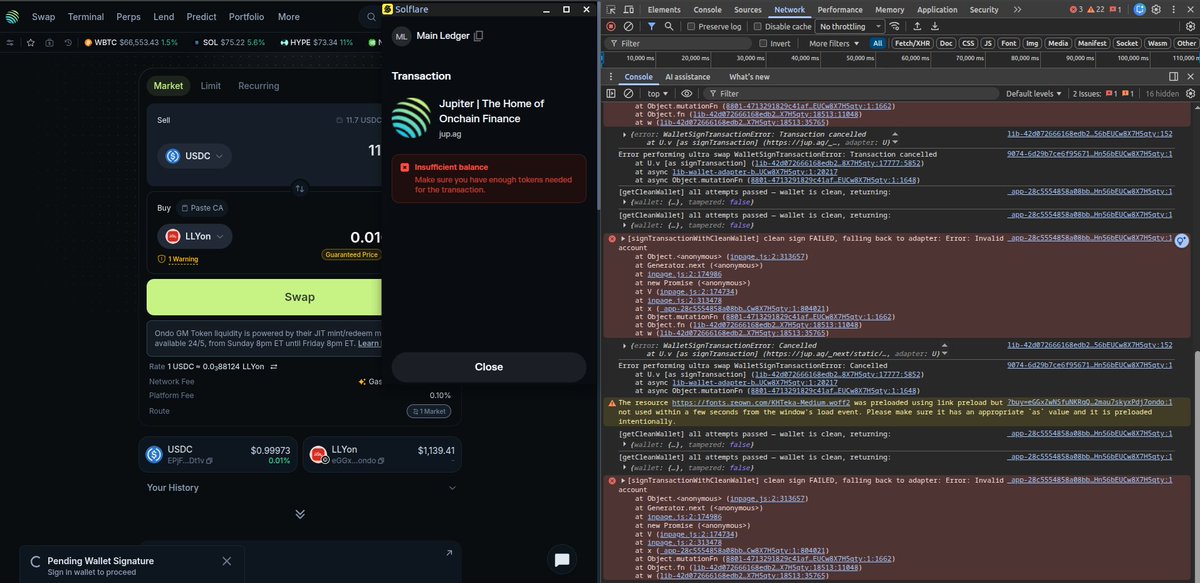The height and width of the screenshot is (583, 1200).
Task: Click the AI assistance icon in DevTools top bar
Action: (x=1140, y=10)
